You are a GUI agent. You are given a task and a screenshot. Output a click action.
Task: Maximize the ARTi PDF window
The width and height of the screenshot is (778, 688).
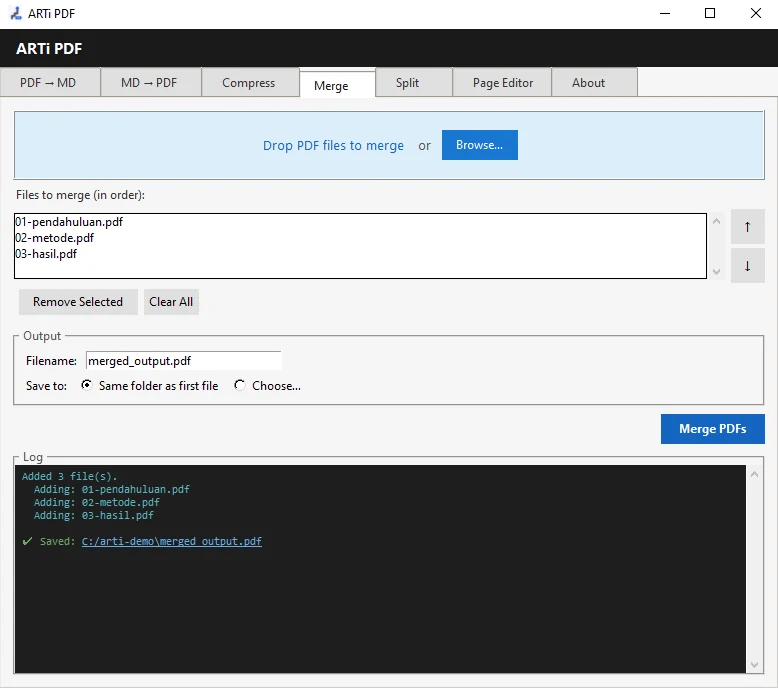pyautogui.click(x=710, y=13)
